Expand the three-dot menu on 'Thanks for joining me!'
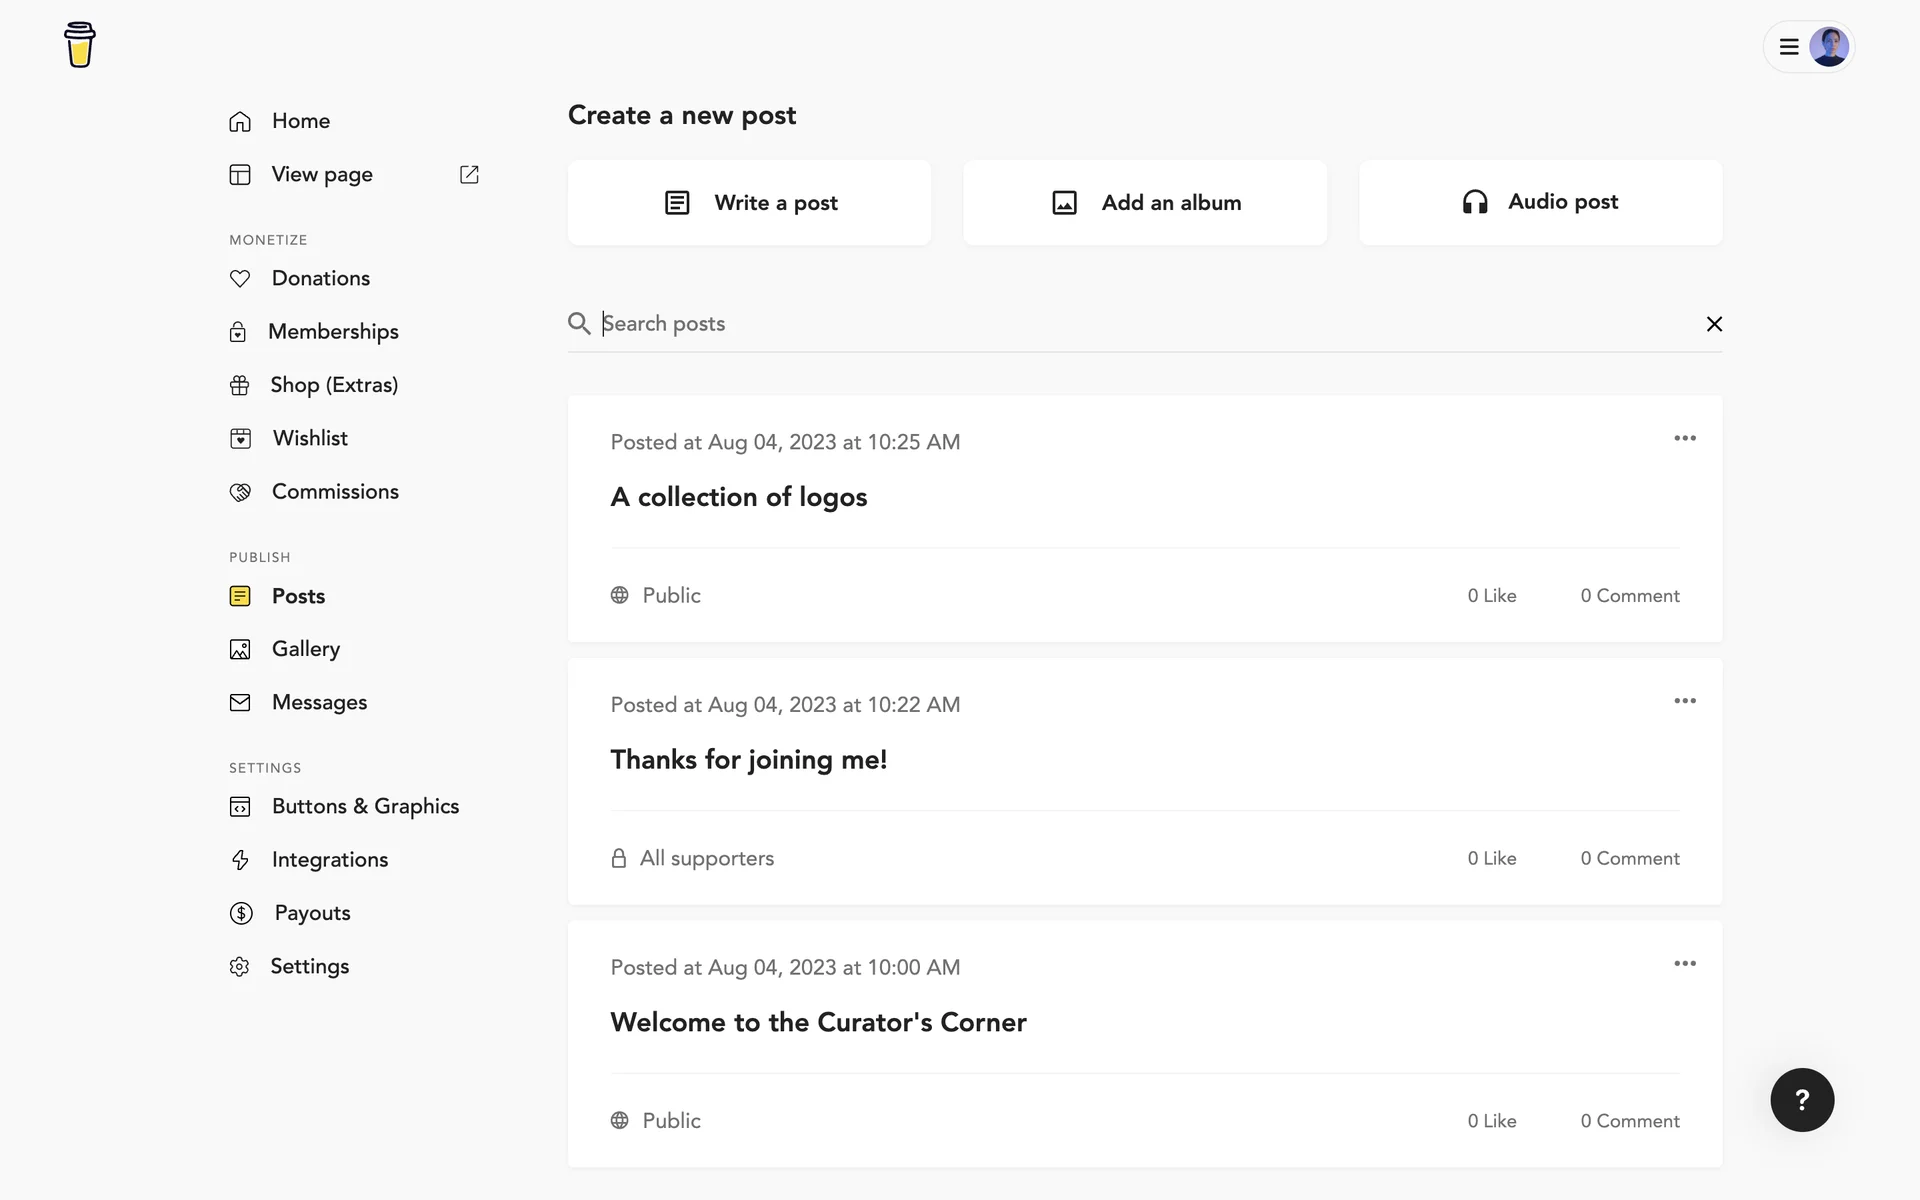The image size is (1920, 1200). pyautogui.click(x=1685, y=701)
